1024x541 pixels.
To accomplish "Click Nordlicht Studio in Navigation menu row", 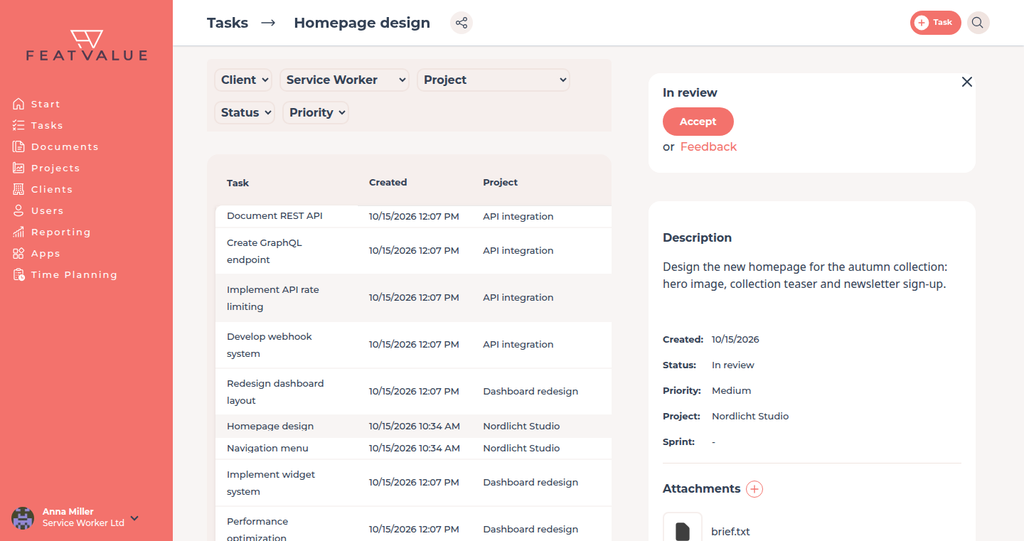I will coord(521,448).
